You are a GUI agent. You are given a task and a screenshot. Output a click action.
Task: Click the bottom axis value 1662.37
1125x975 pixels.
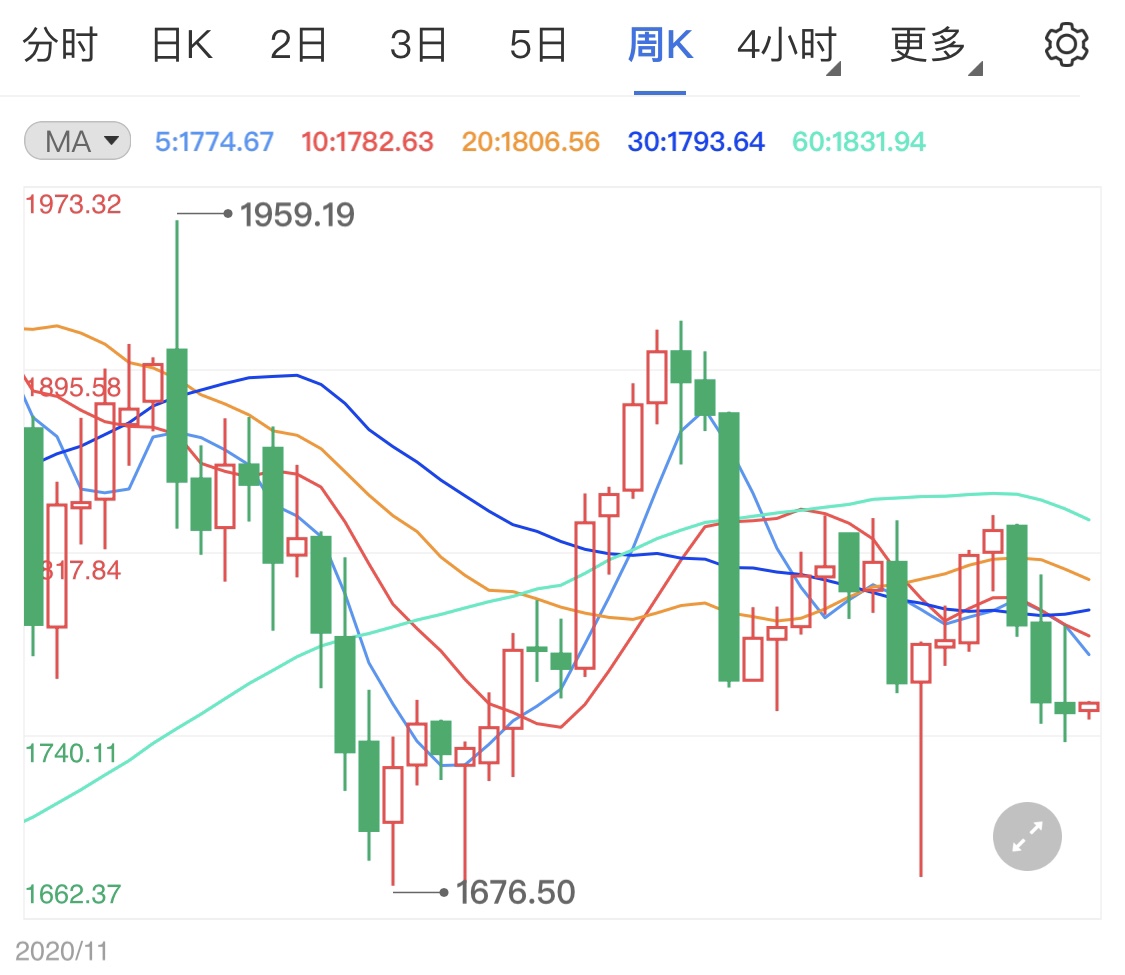73,894
